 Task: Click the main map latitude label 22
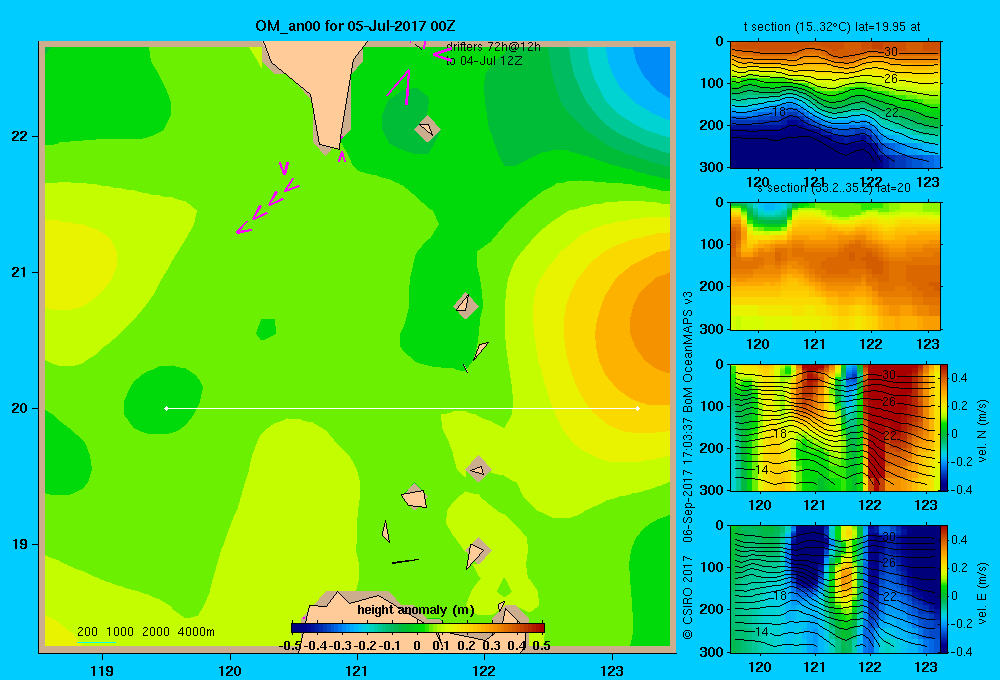(20, 136)
